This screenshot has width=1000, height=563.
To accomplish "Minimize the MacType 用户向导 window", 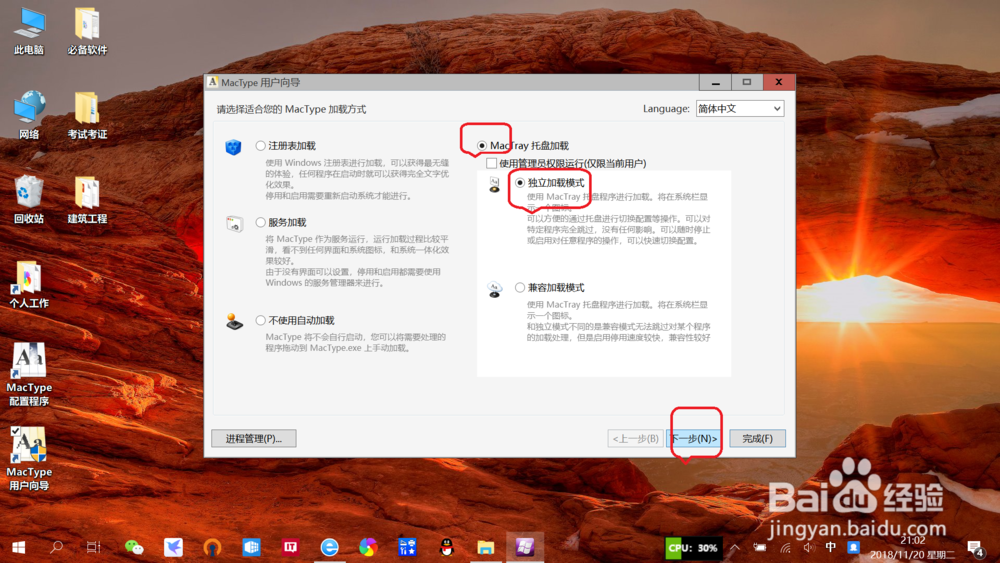I will click(x=716, y=82).
